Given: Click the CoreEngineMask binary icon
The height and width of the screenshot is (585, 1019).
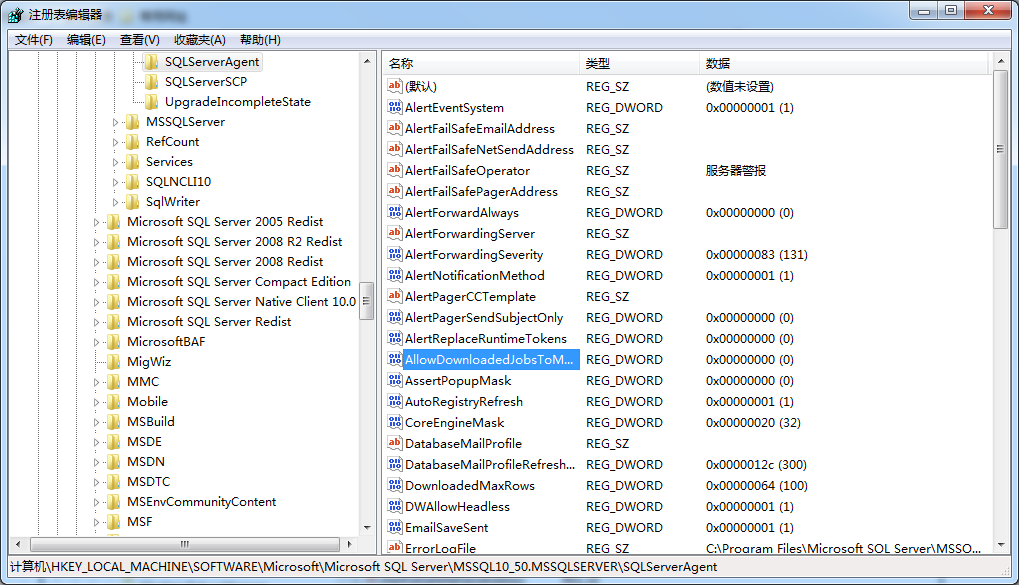Looking at the screenshot, I should click(x=395, y=423).
